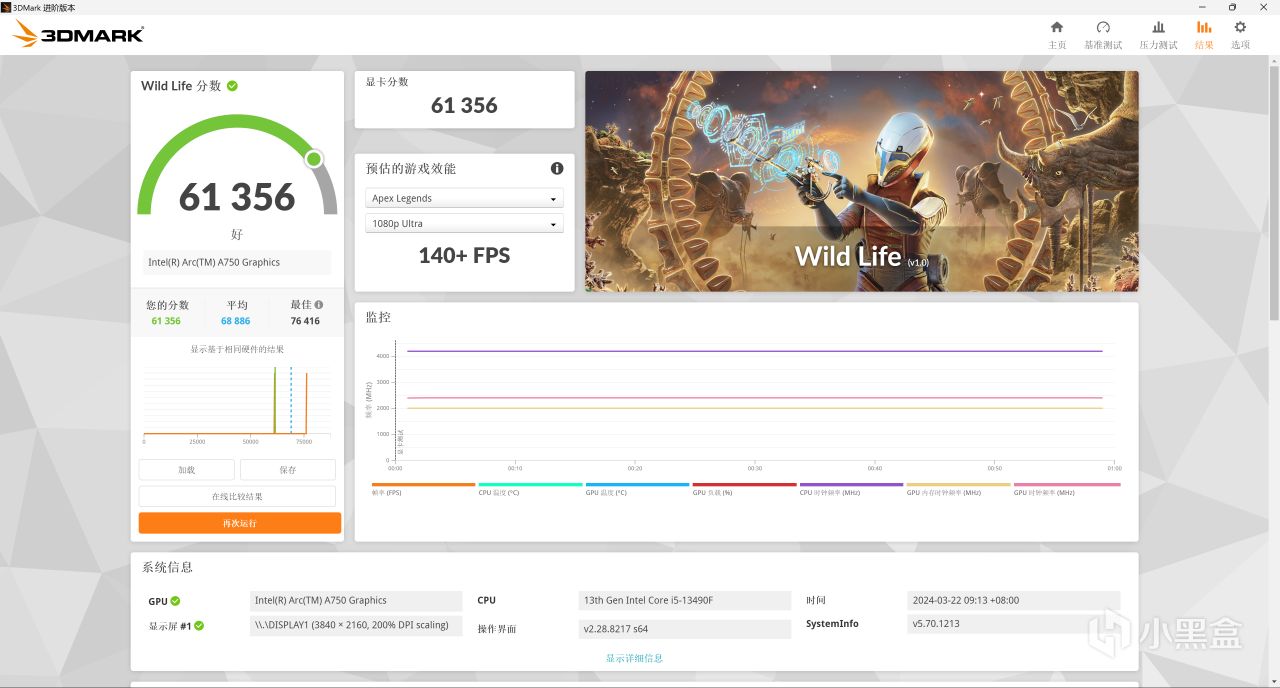Toggle the GPU 内存时钟频率 yellow legend
This screenshot has height=688, width=1280.
pos(958,489)
